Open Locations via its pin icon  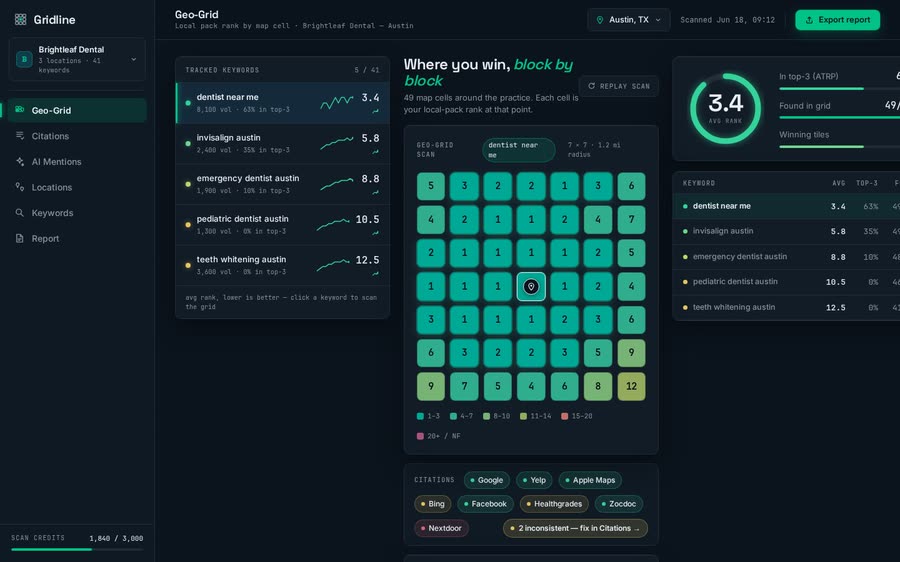click(x=20, y=187)
